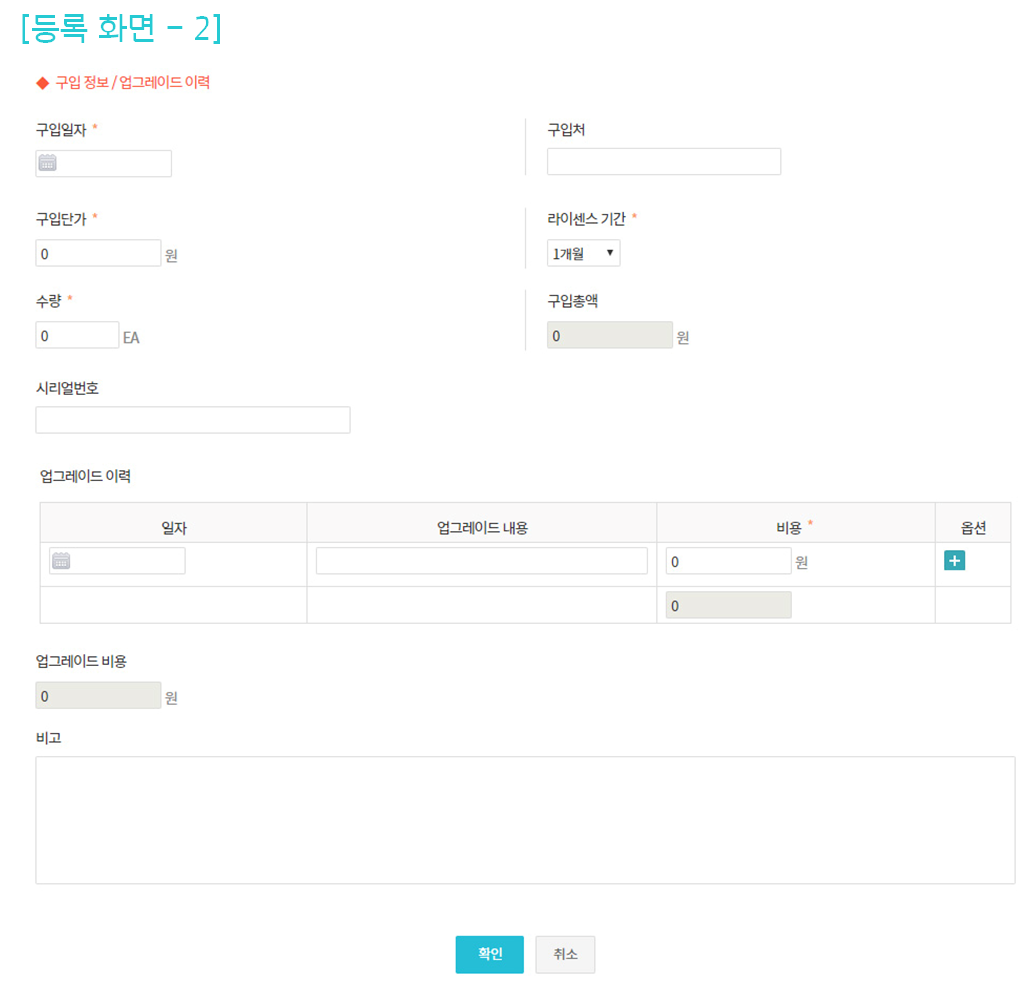Click the read-only 구입총액 field
The image size is (1023, 981).
pyautogui.click(x=609, y=335)
